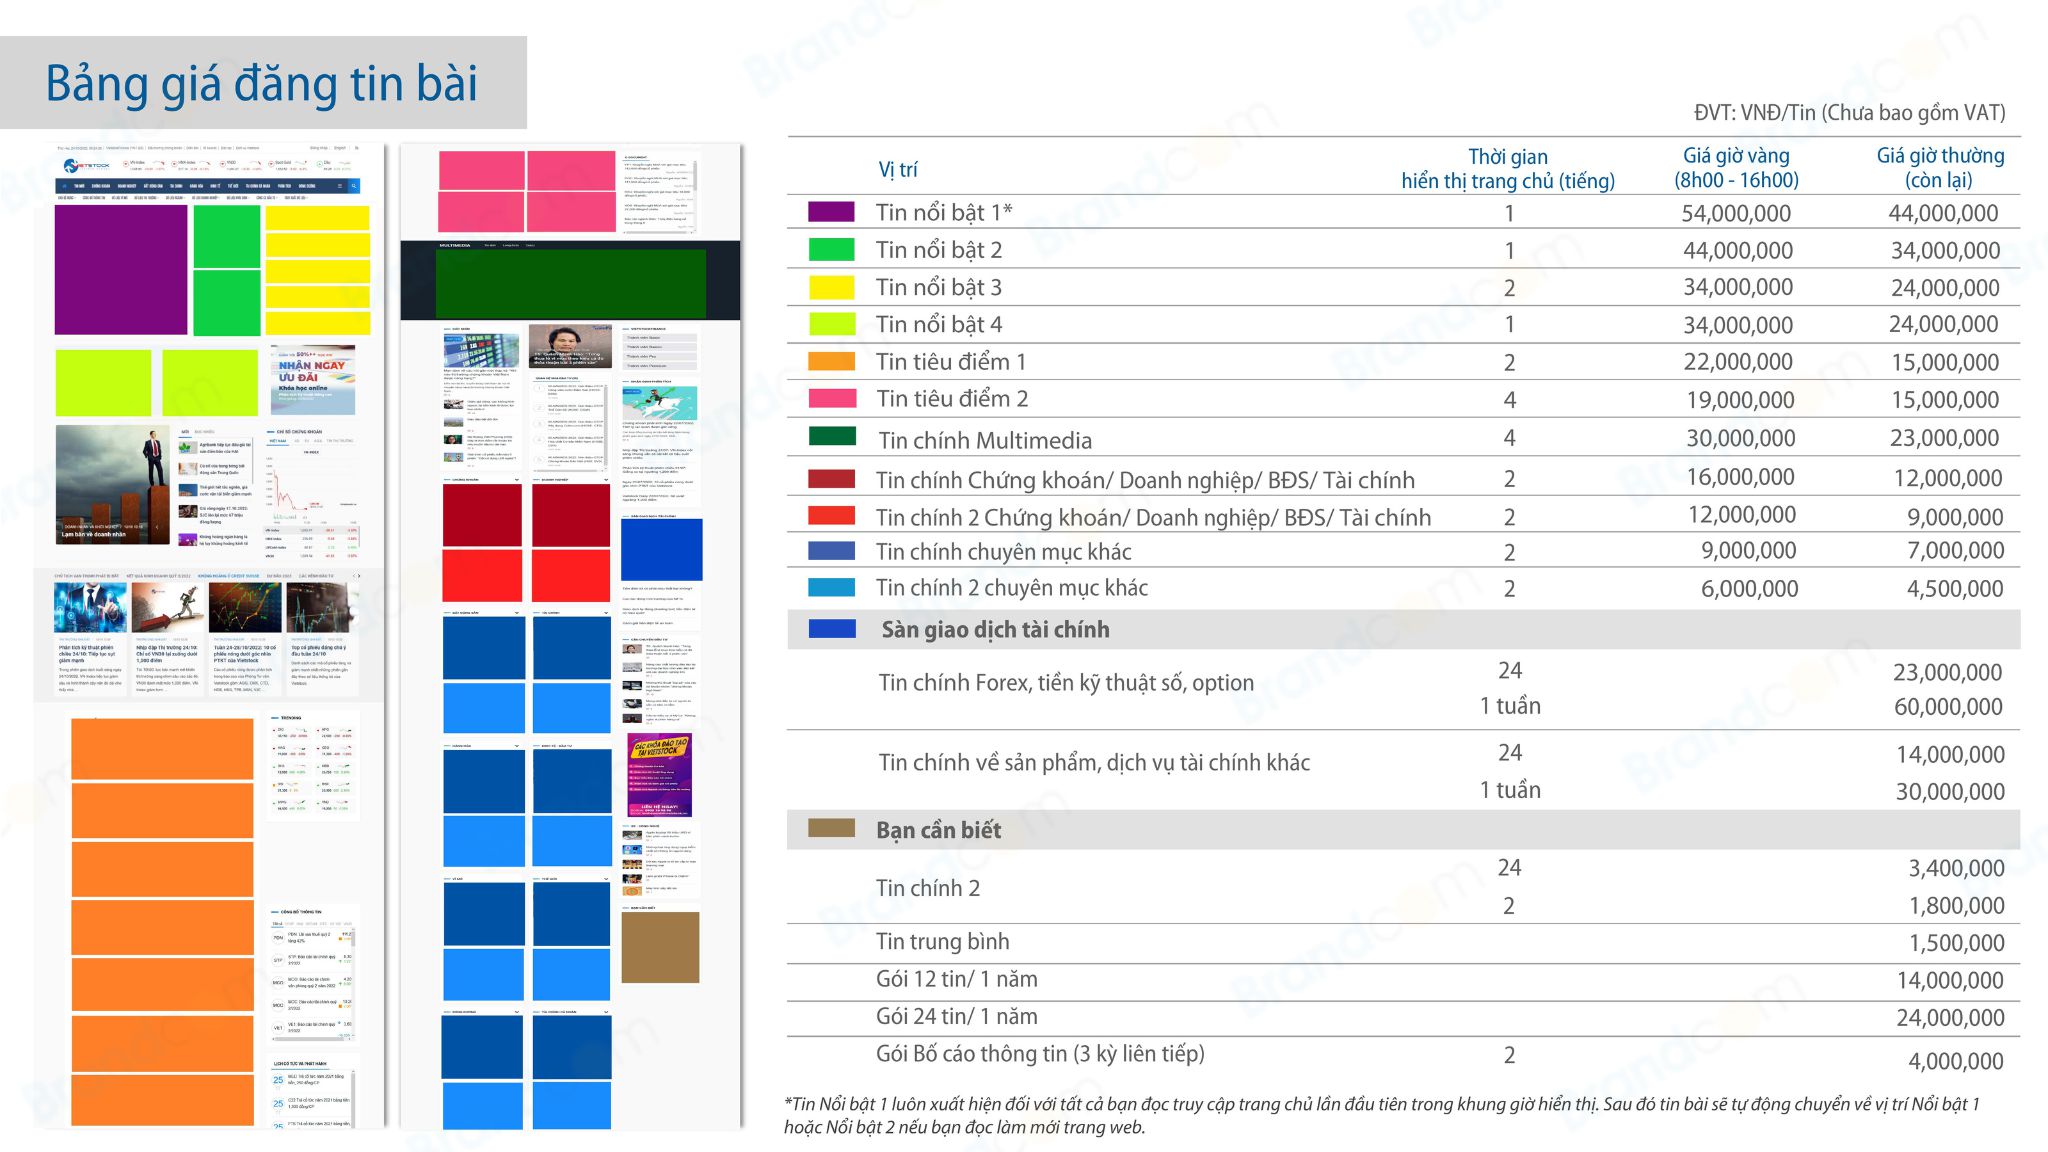Click the blue swatch beside Sàn giao dịch tài chính
This screenshot has height=1152, width=2048.
point(832,628)
